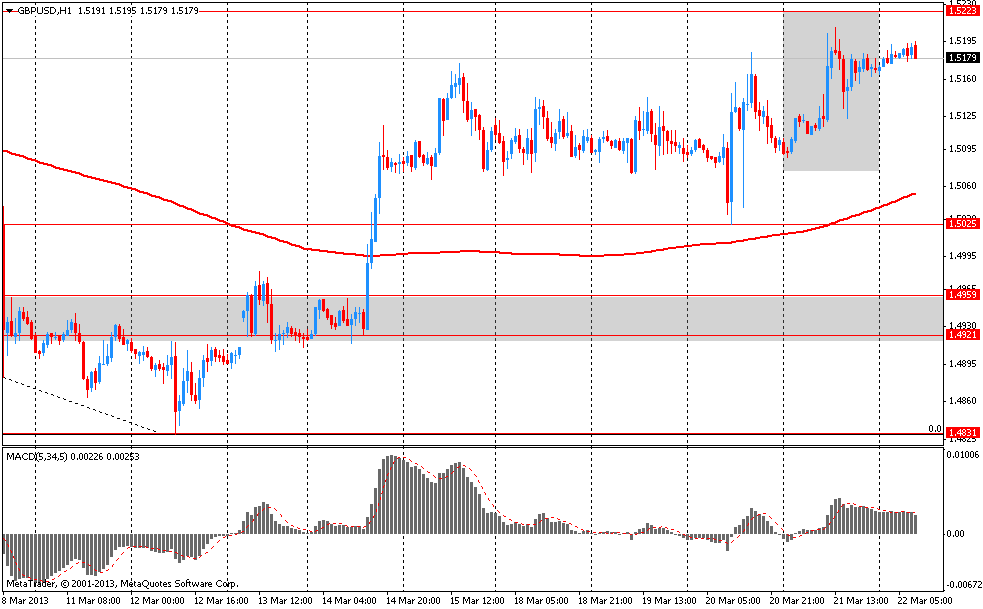Click the 1.4895 value on price scale
Image resolution: width=983 pixels, height=609 pixels.
coord(963,364)
